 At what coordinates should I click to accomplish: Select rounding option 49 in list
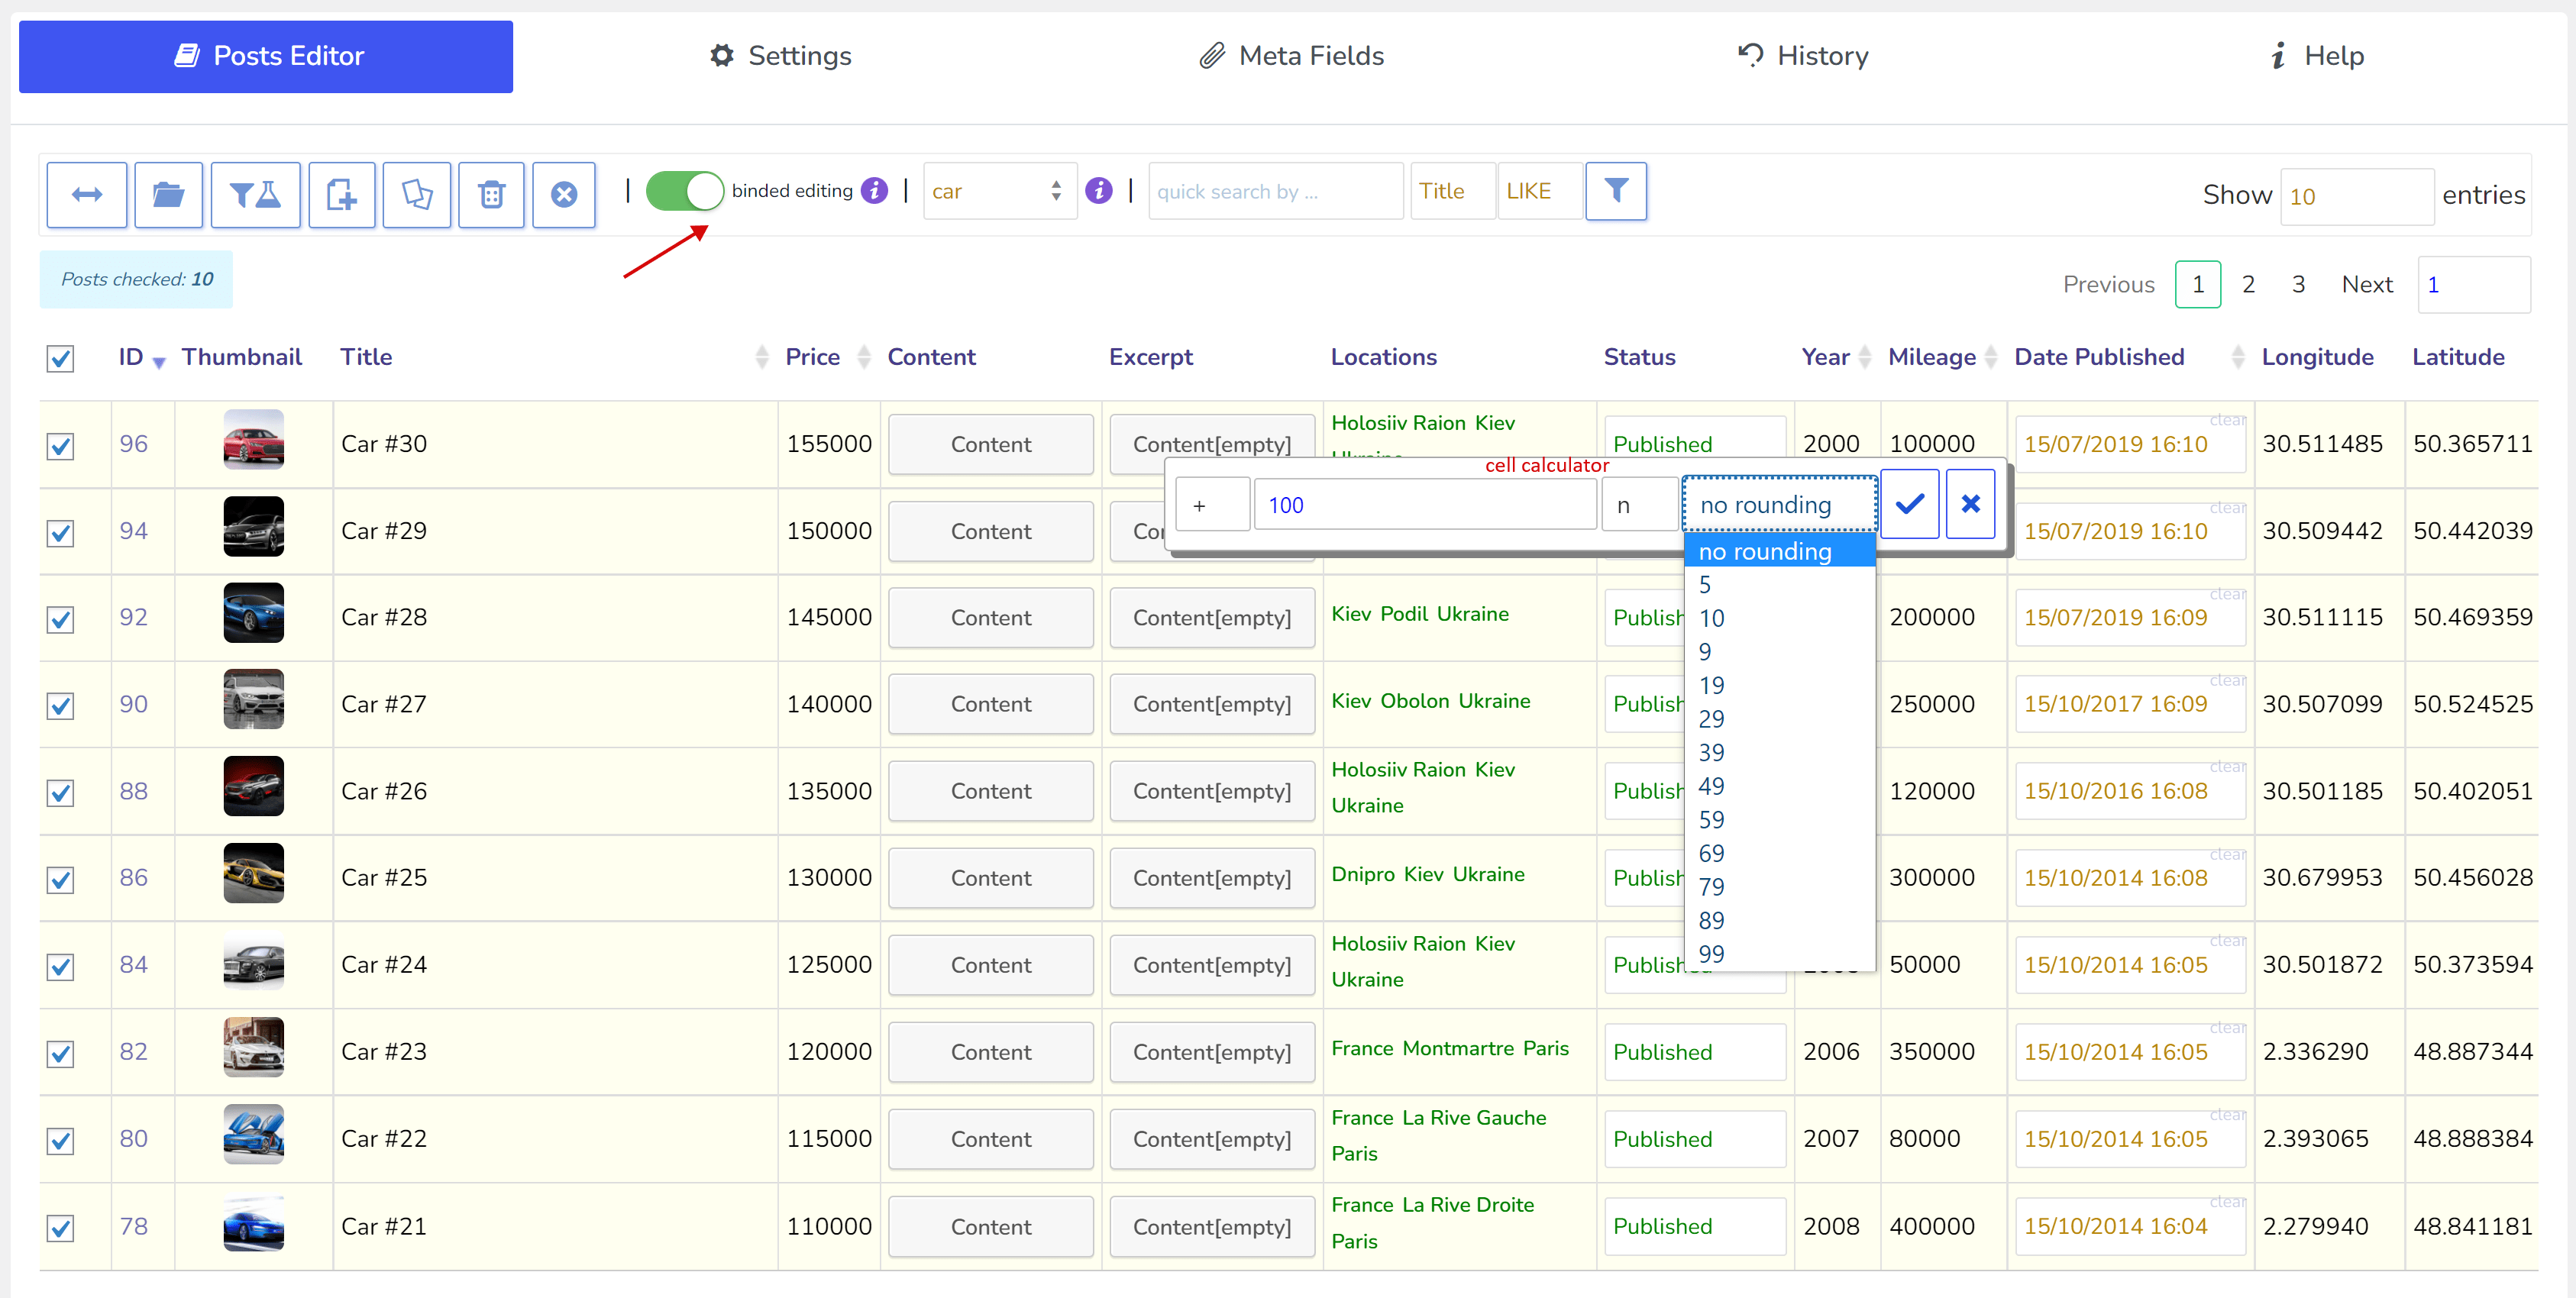(1779, 786)
